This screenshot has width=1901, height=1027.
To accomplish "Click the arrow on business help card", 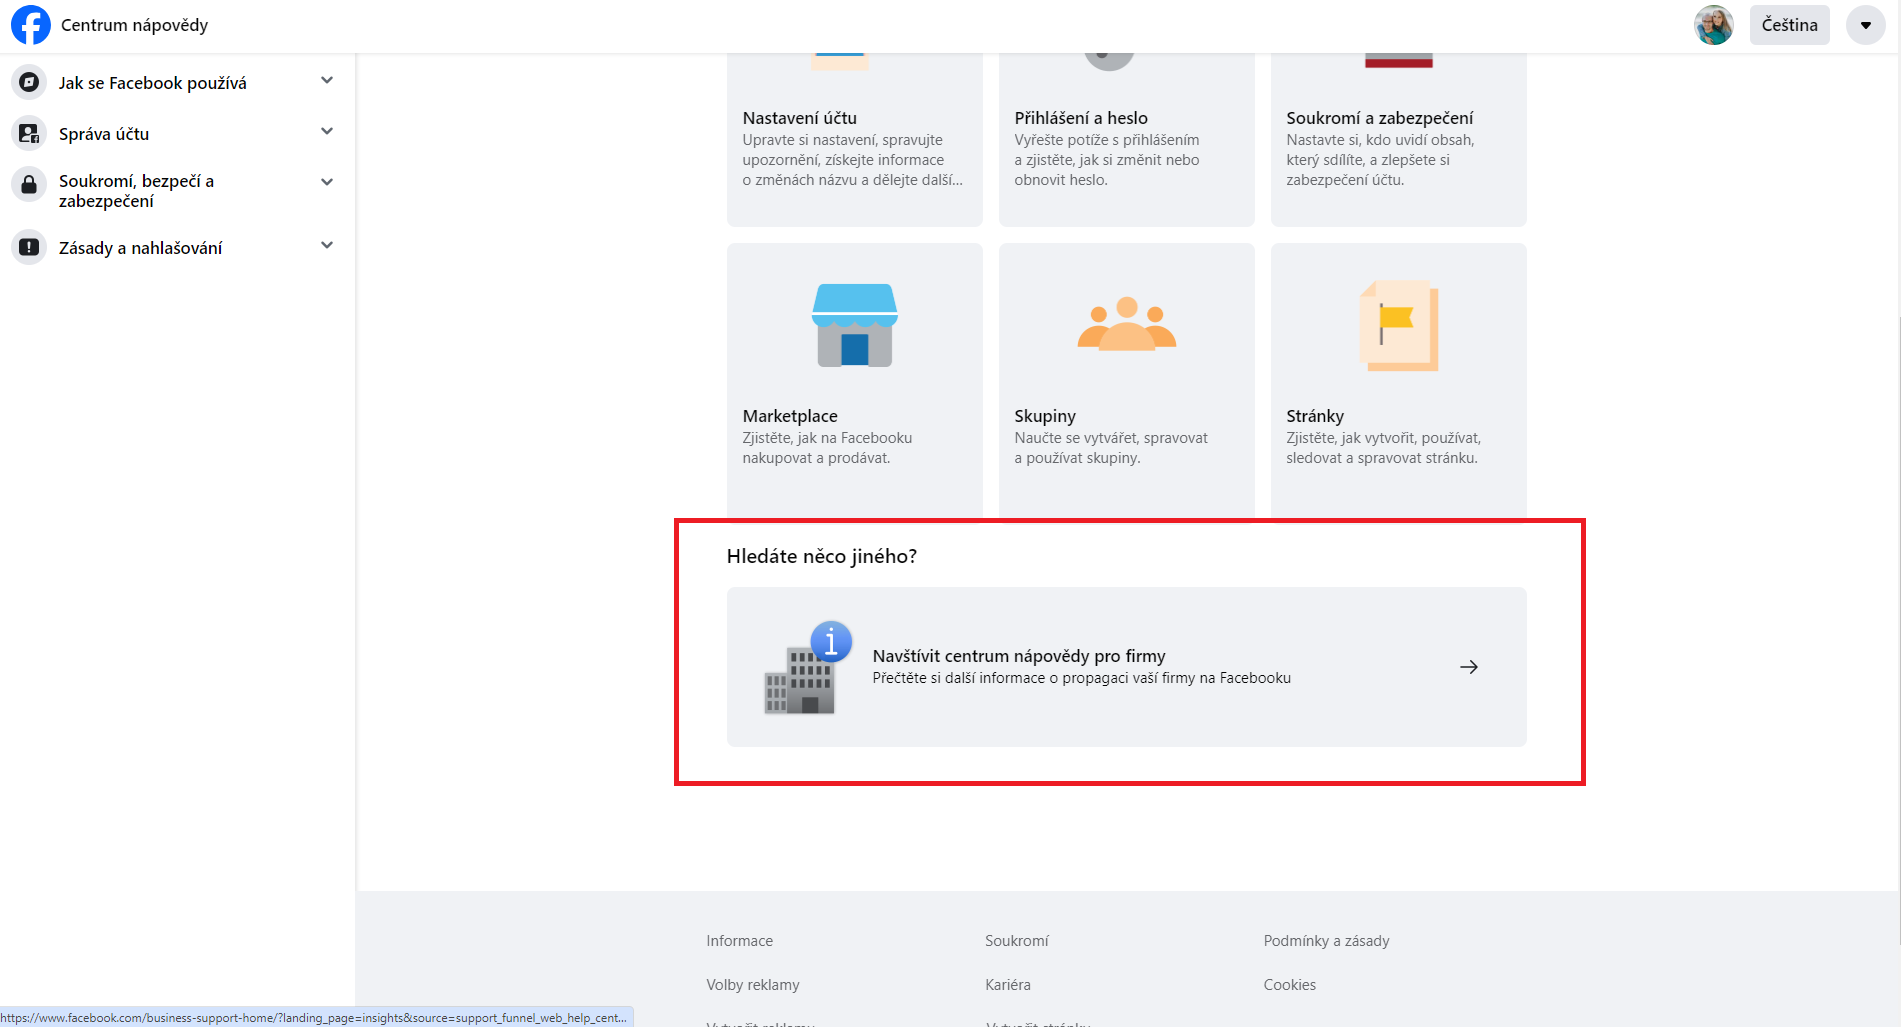I will (x=1468, y=667).
